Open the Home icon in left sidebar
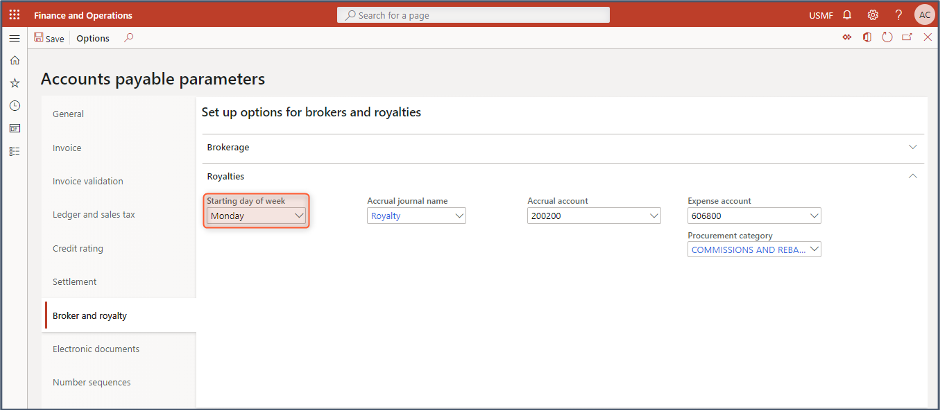 click(x=14, y=60)
